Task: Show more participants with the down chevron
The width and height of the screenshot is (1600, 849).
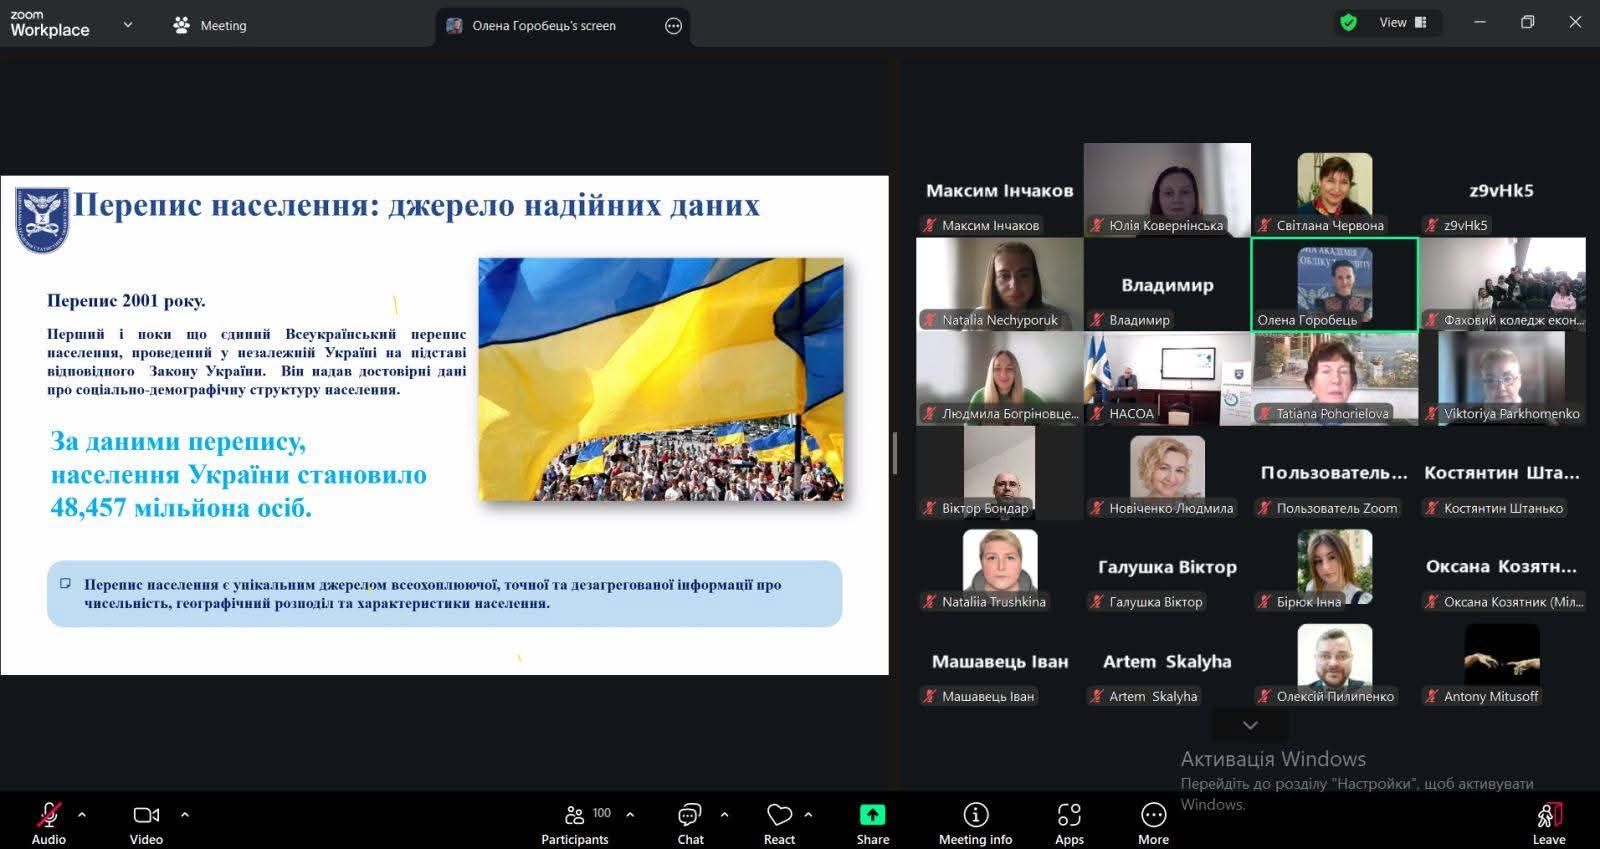Action: (1250, 725)
